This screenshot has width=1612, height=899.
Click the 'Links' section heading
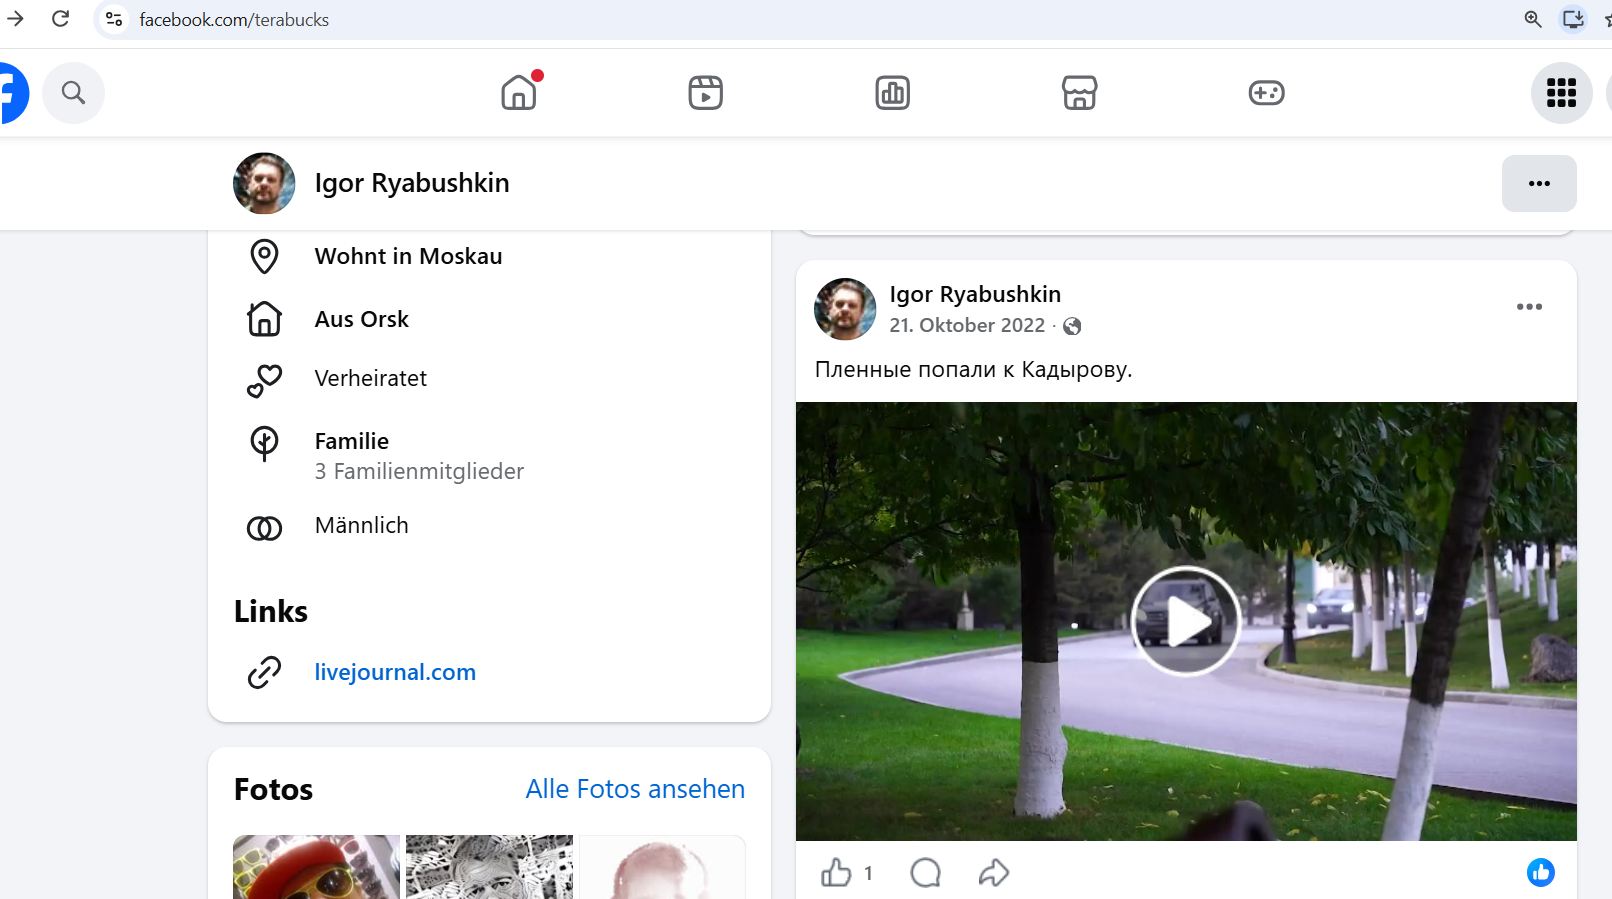click(271, 611)
